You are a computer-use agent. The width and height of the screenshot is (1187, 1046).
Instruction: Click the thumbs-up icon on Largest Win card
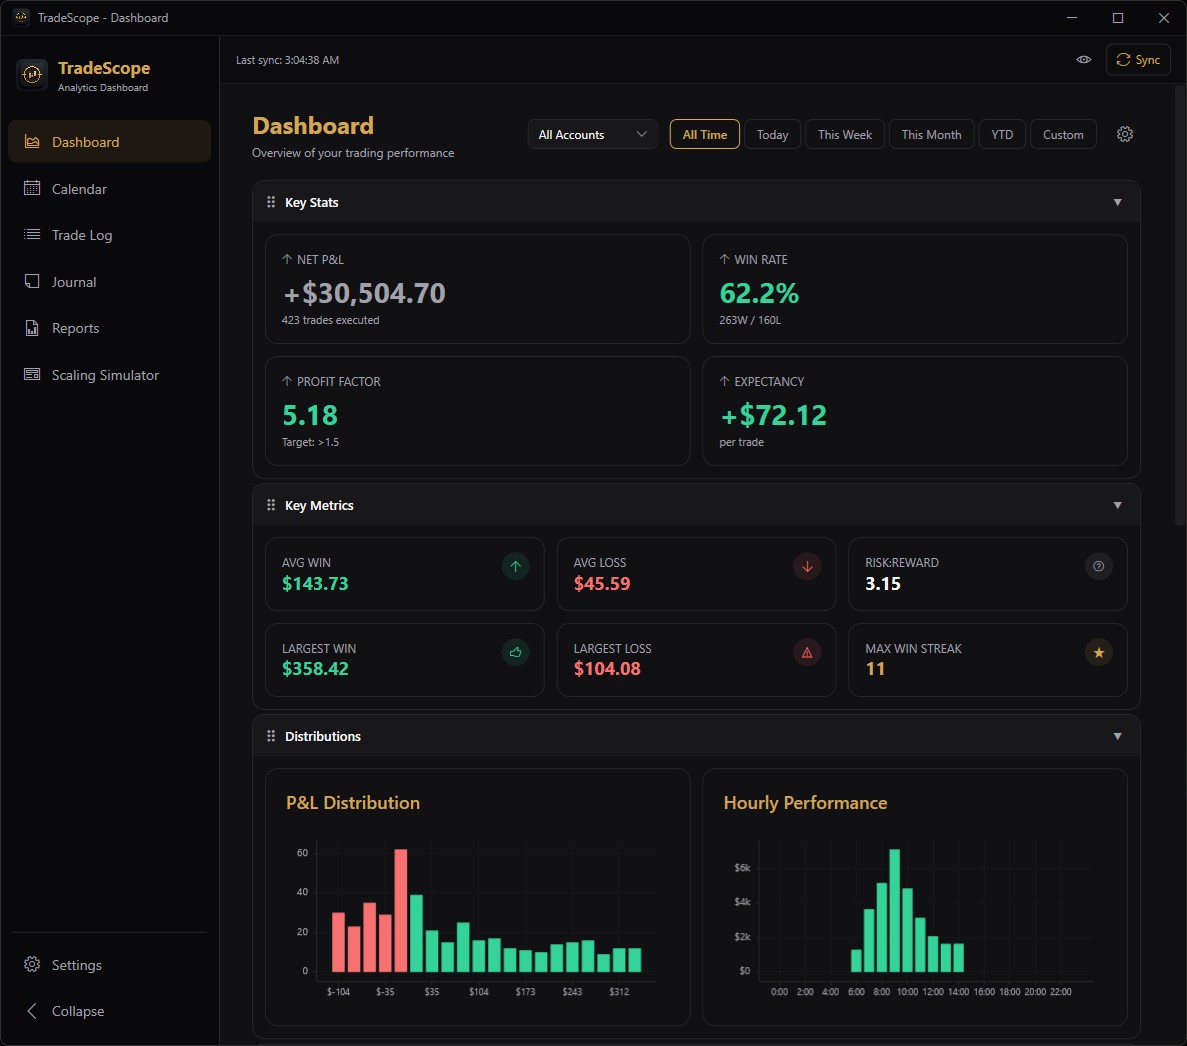click(x=515, y=652)
